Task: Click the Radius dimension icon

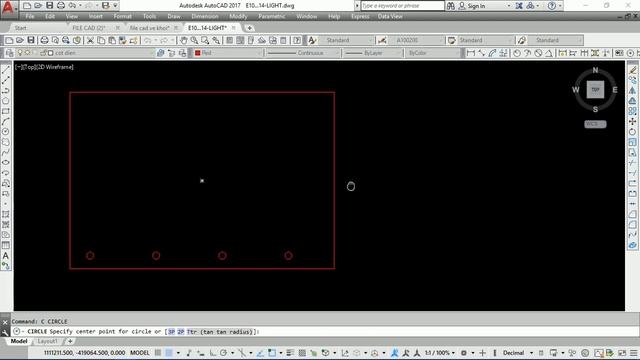Action: [517, 53]
